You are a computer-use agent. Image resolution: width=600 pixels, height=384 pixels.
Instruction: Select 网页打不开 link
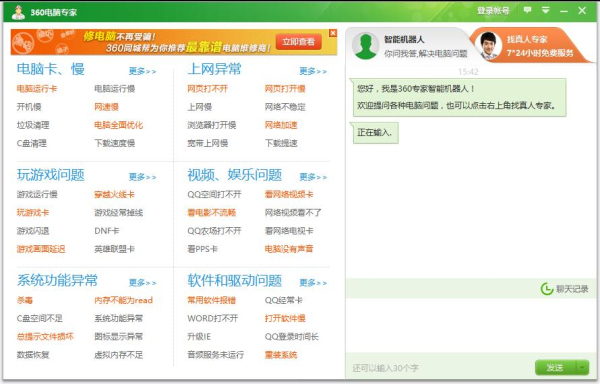pyautogui.click(x=207, y=89)
